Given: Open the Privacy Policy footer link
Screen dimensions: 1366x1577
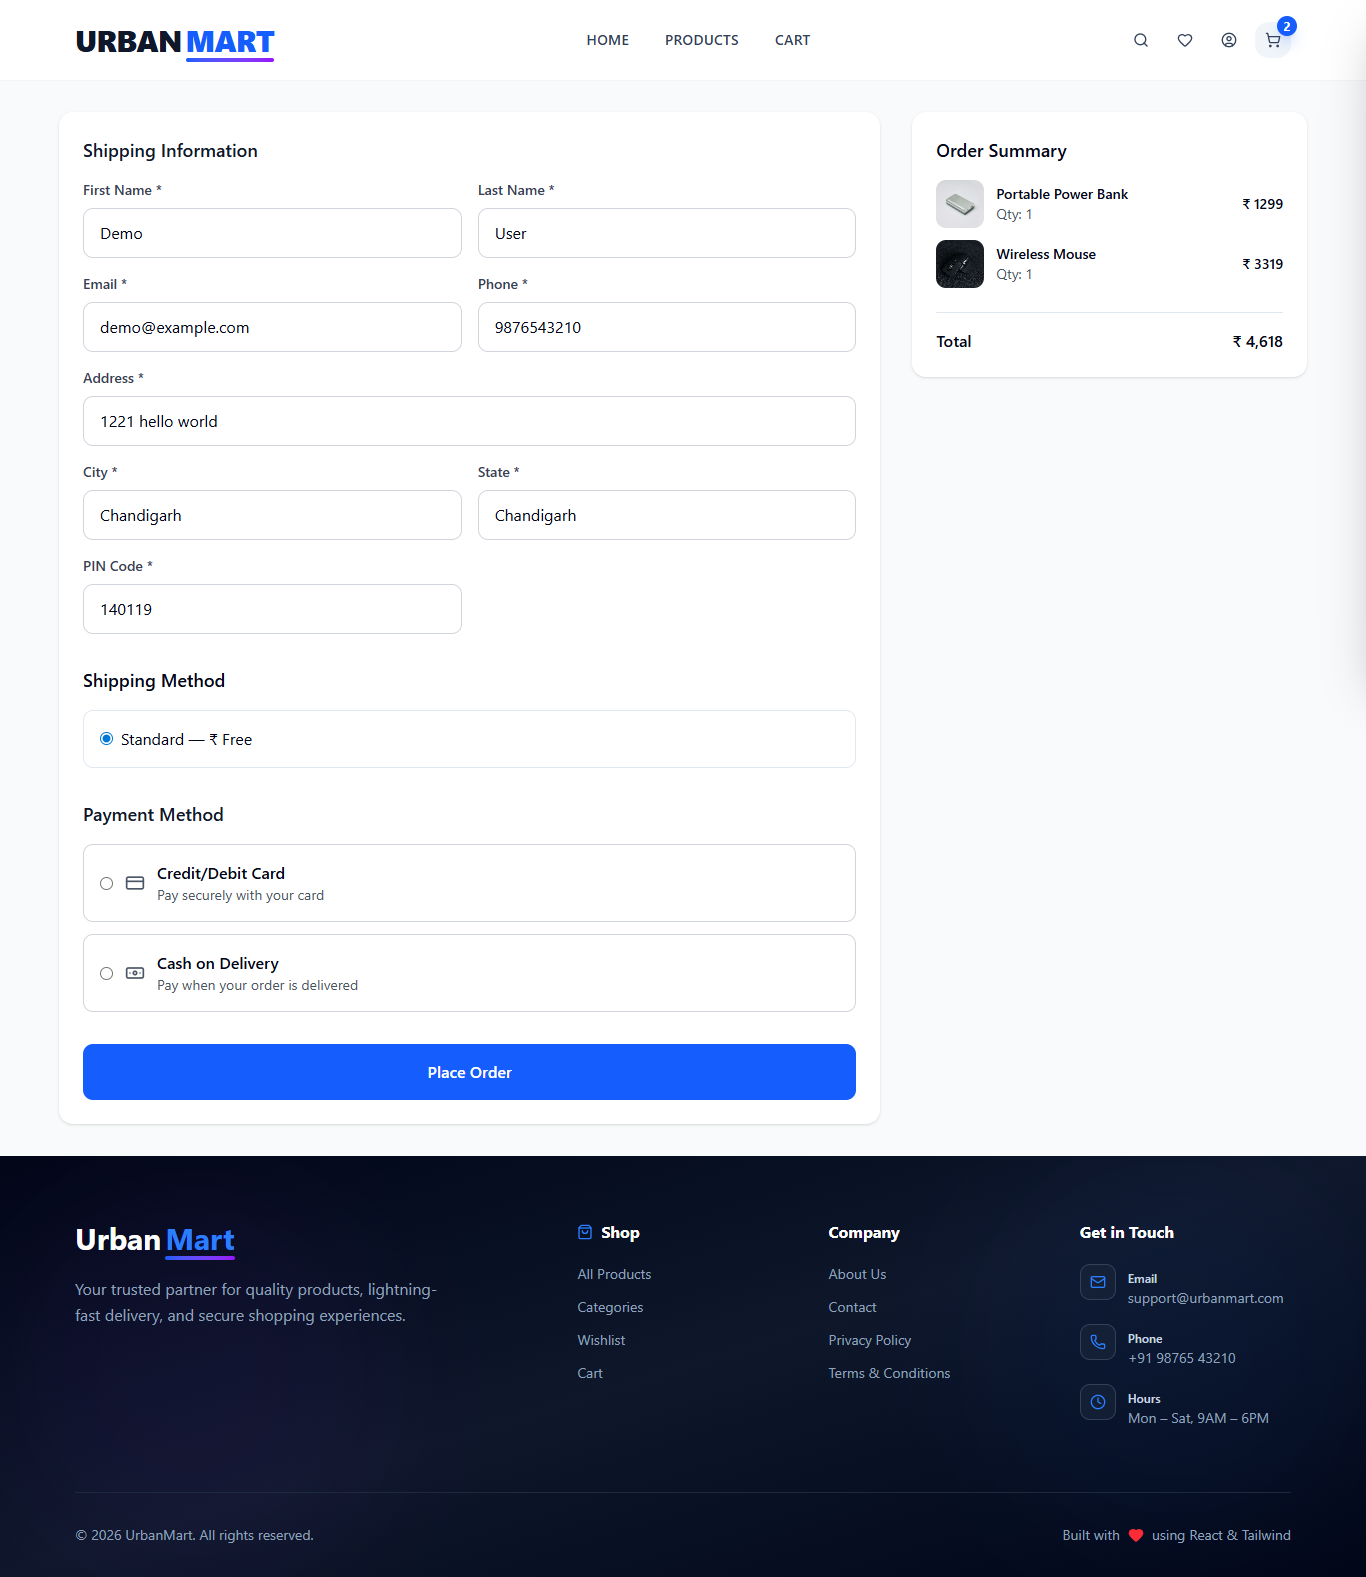Looking at the screenshot, I should [x=869, y=1340].
